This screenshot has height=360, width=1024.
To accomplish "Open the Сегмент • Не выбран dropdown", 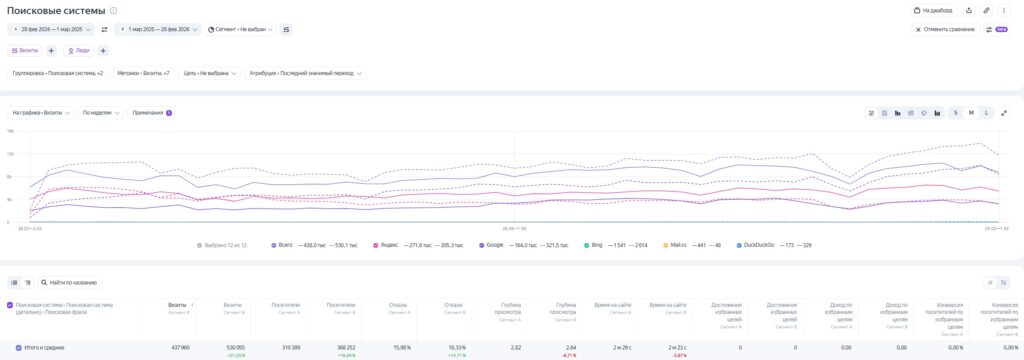I will [x=240, y=29].
